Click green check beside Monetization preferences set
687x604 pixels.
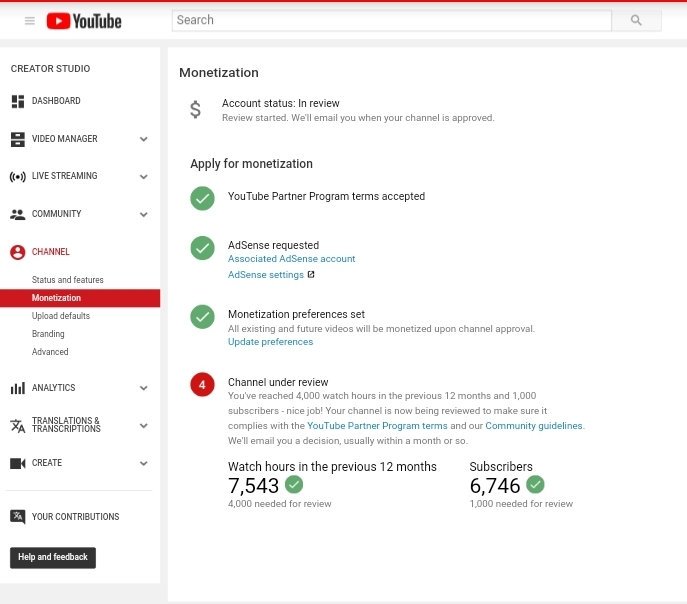coord(202,317)
